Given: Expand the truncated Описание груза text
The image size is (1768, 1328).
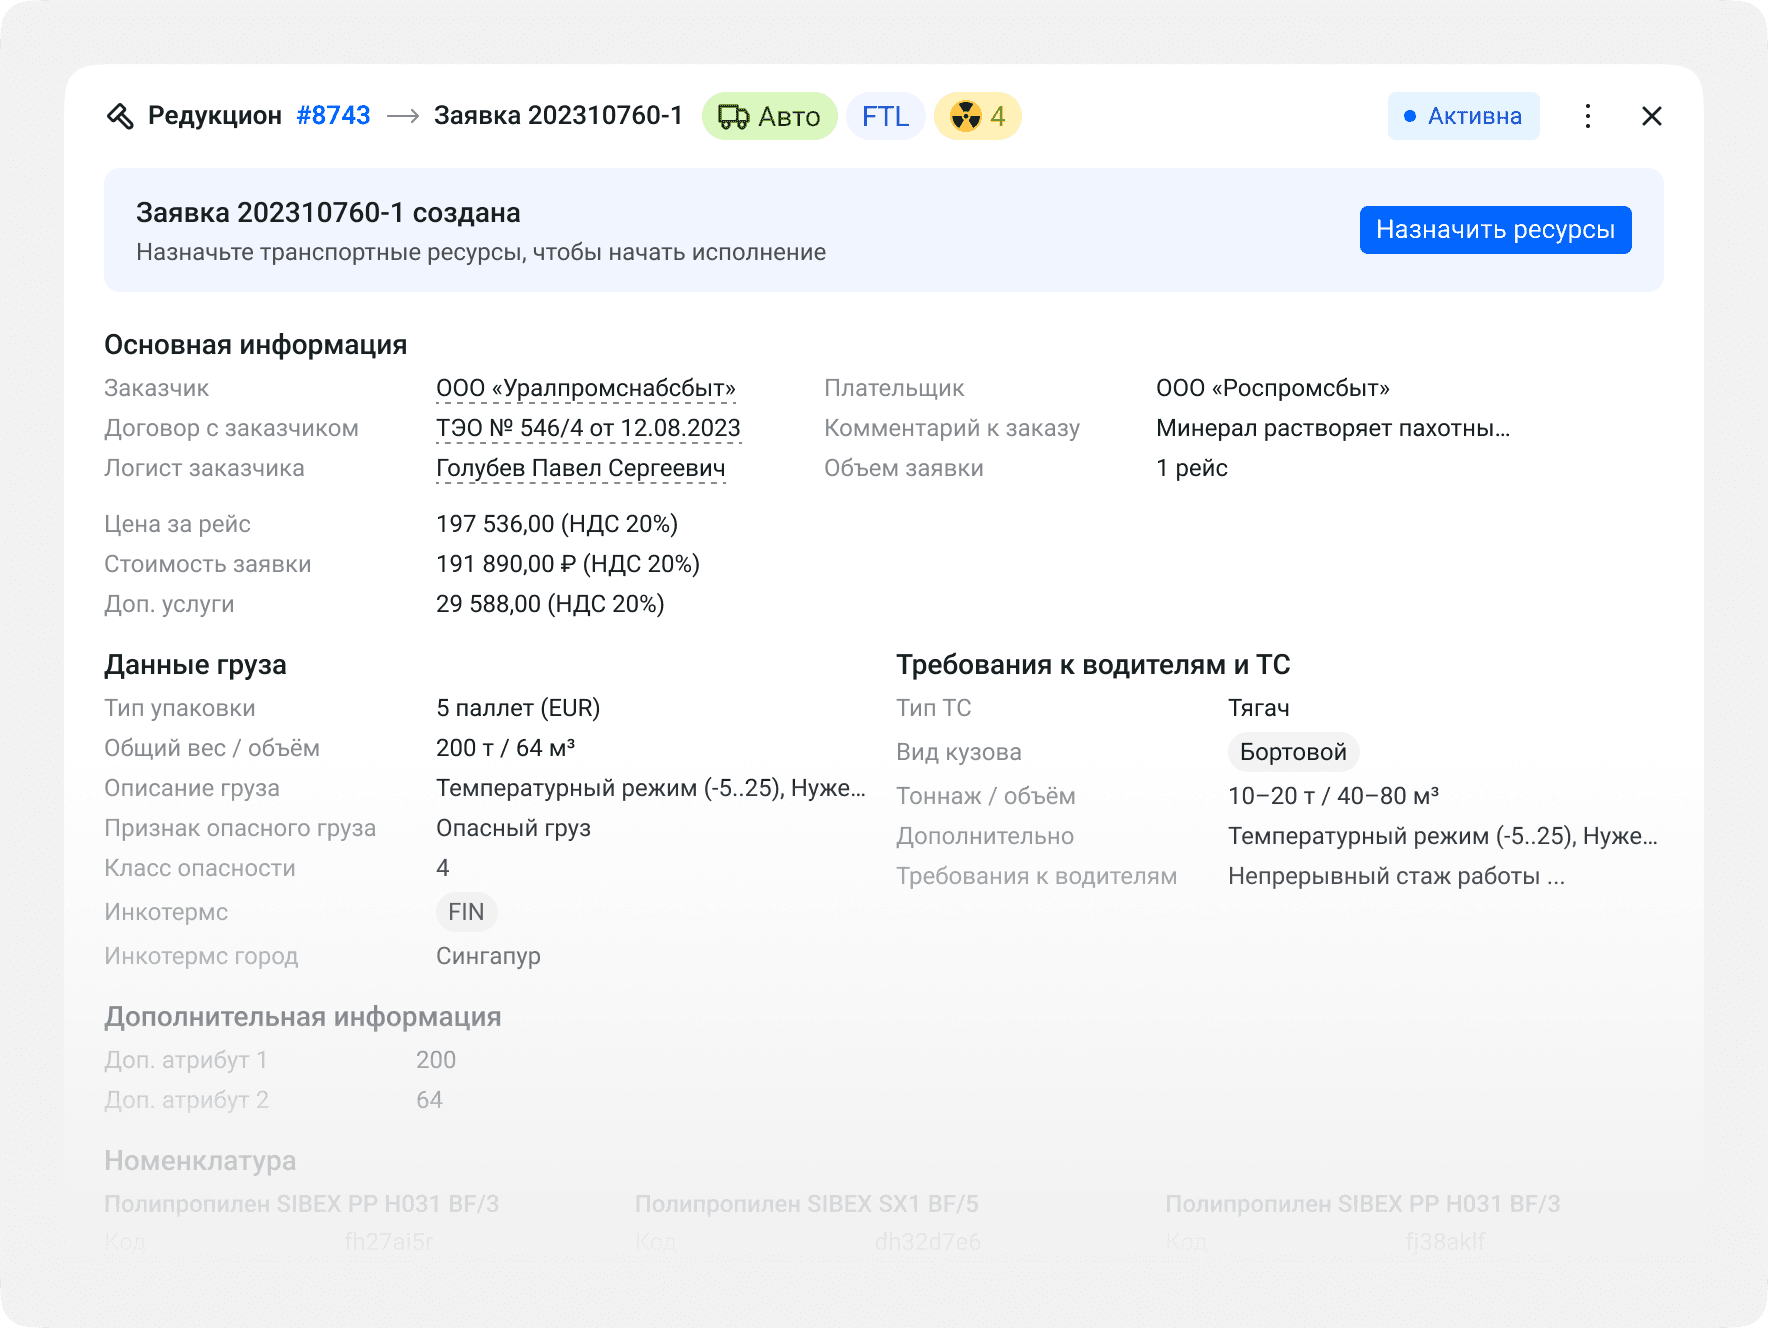Looking at the screenshot, I should click(650, 787).
